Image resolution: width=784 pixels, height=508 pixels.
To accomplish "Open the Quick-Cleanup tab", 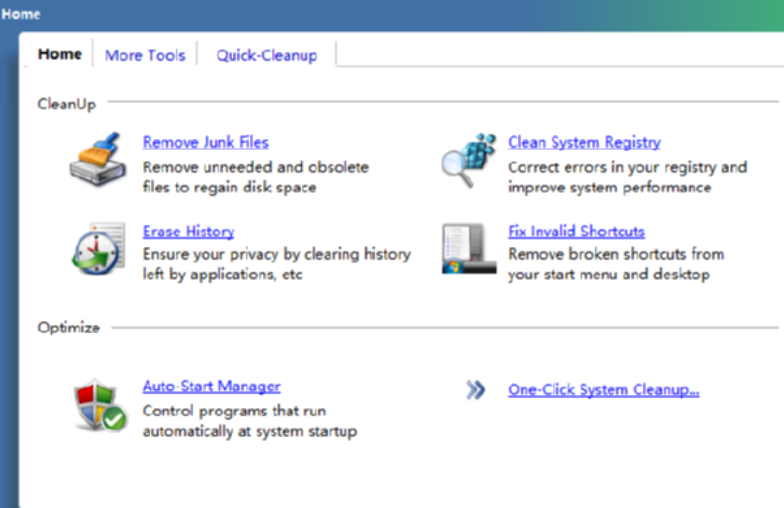I will (266, 55).
